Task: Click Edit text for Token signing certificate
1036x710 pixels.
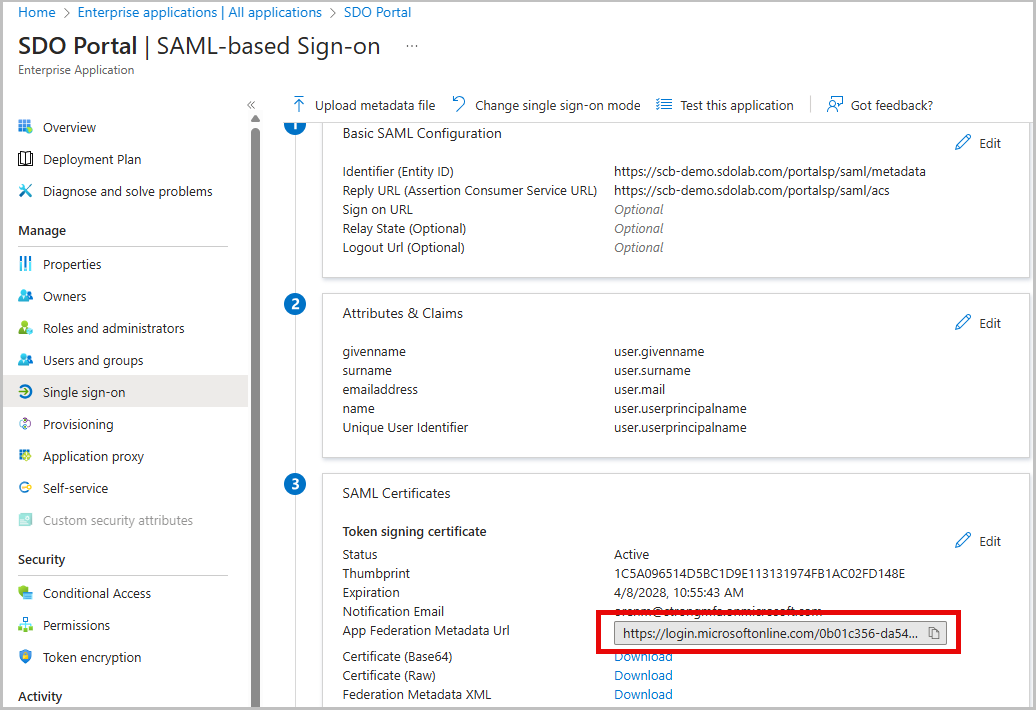Action: pos(990,541)
